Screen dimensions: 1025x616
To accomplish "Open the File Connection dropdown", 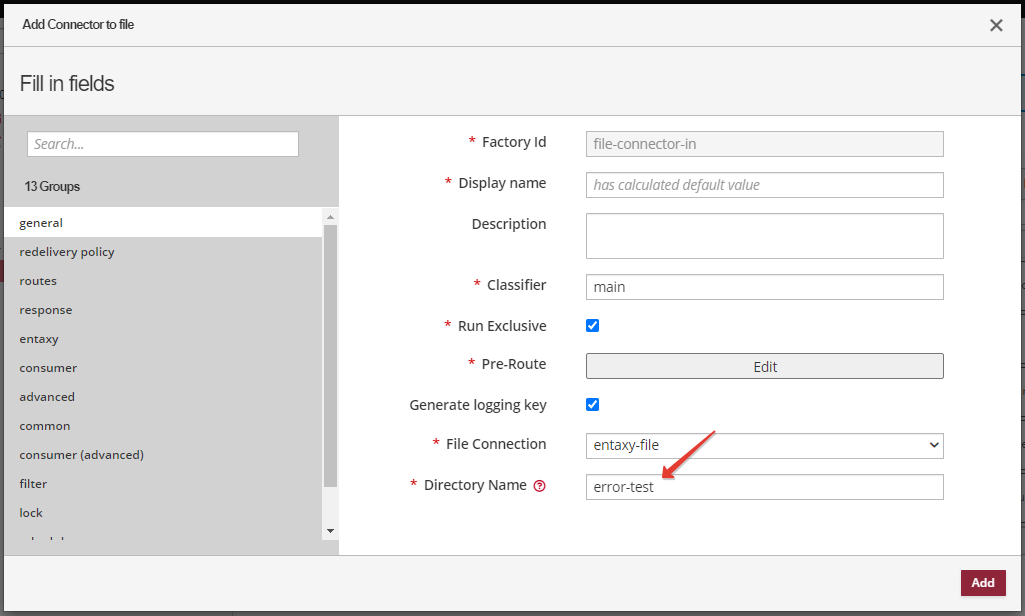I will (764, 445).
